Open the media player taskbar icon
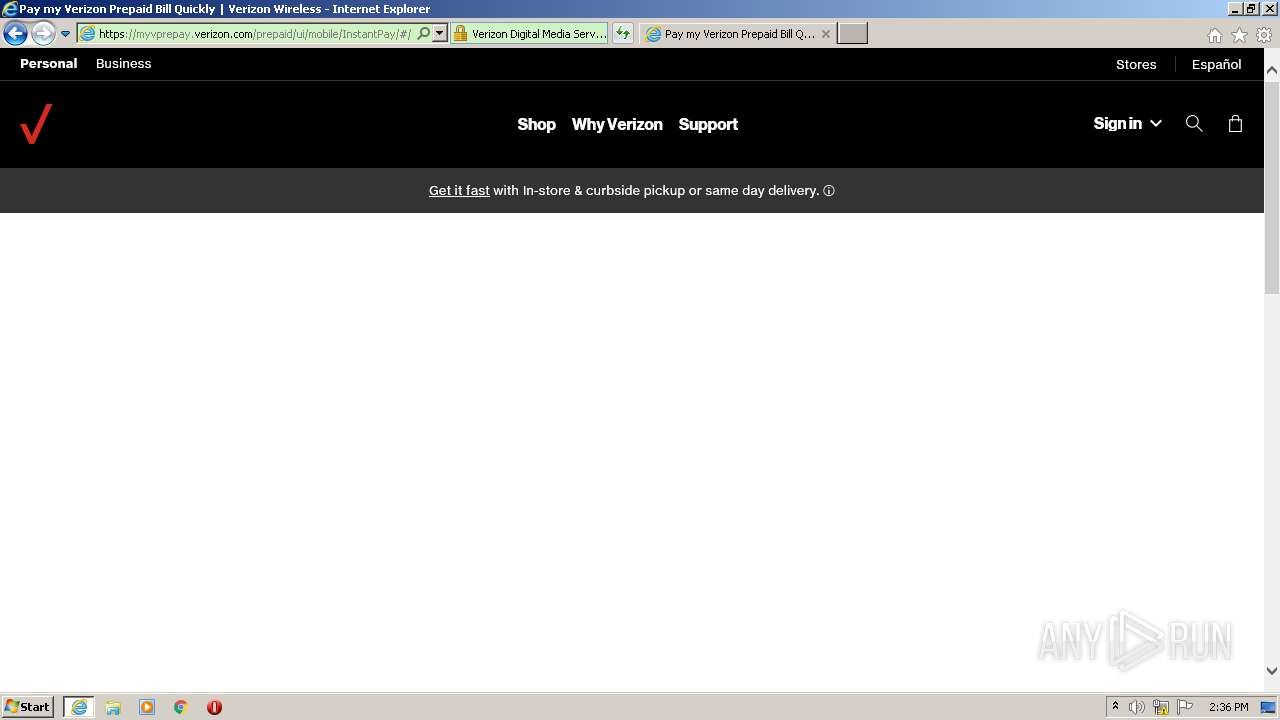This screenshot has width=1280, height=720. [147, 707]
